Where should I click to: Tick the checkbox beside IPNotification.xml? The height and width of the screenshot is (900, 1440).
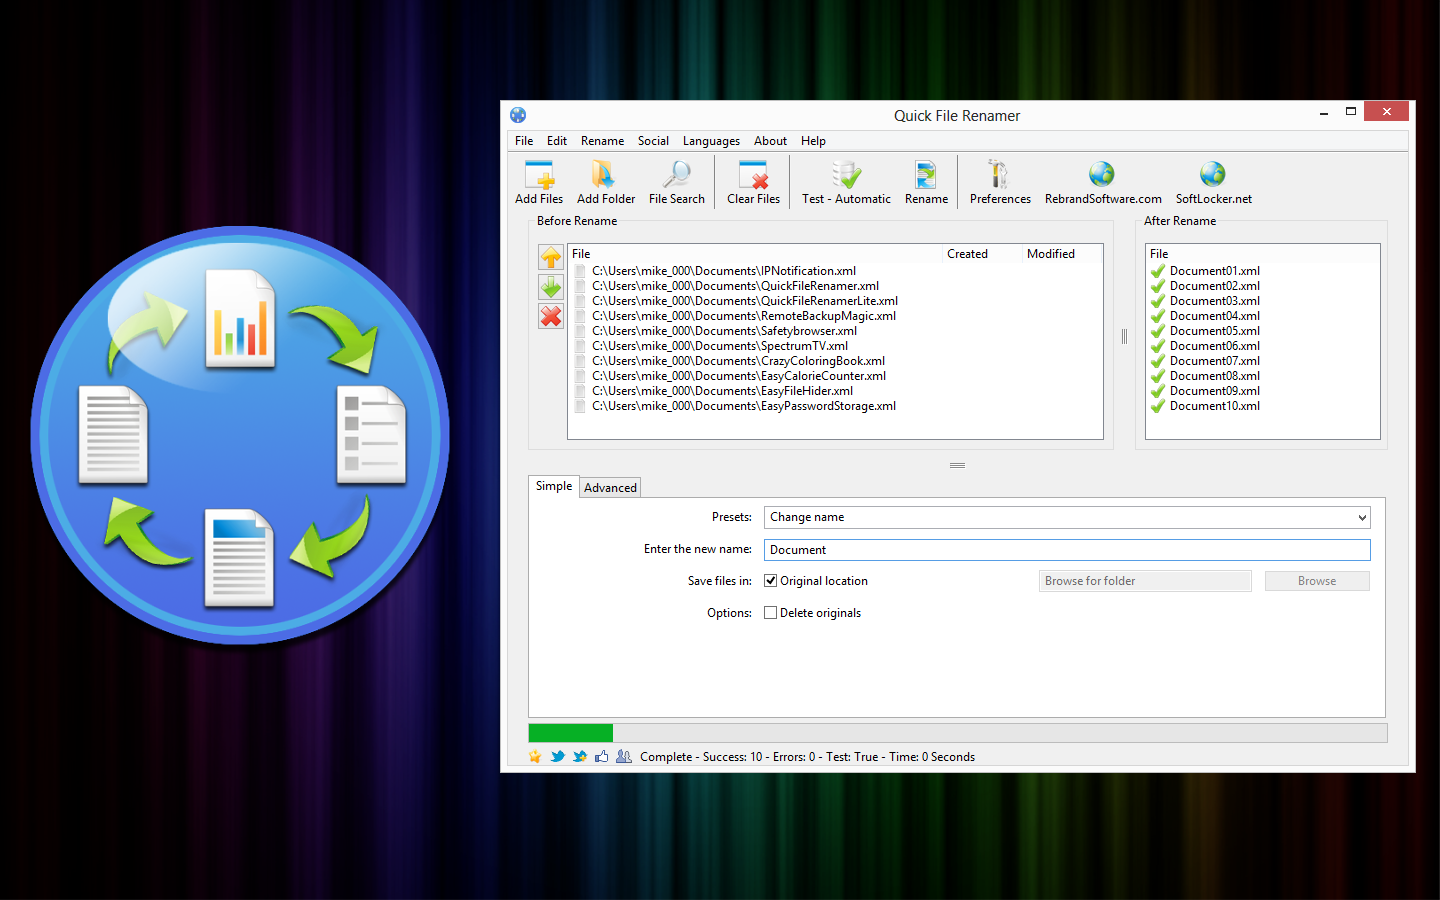click(x=580, y=271)
